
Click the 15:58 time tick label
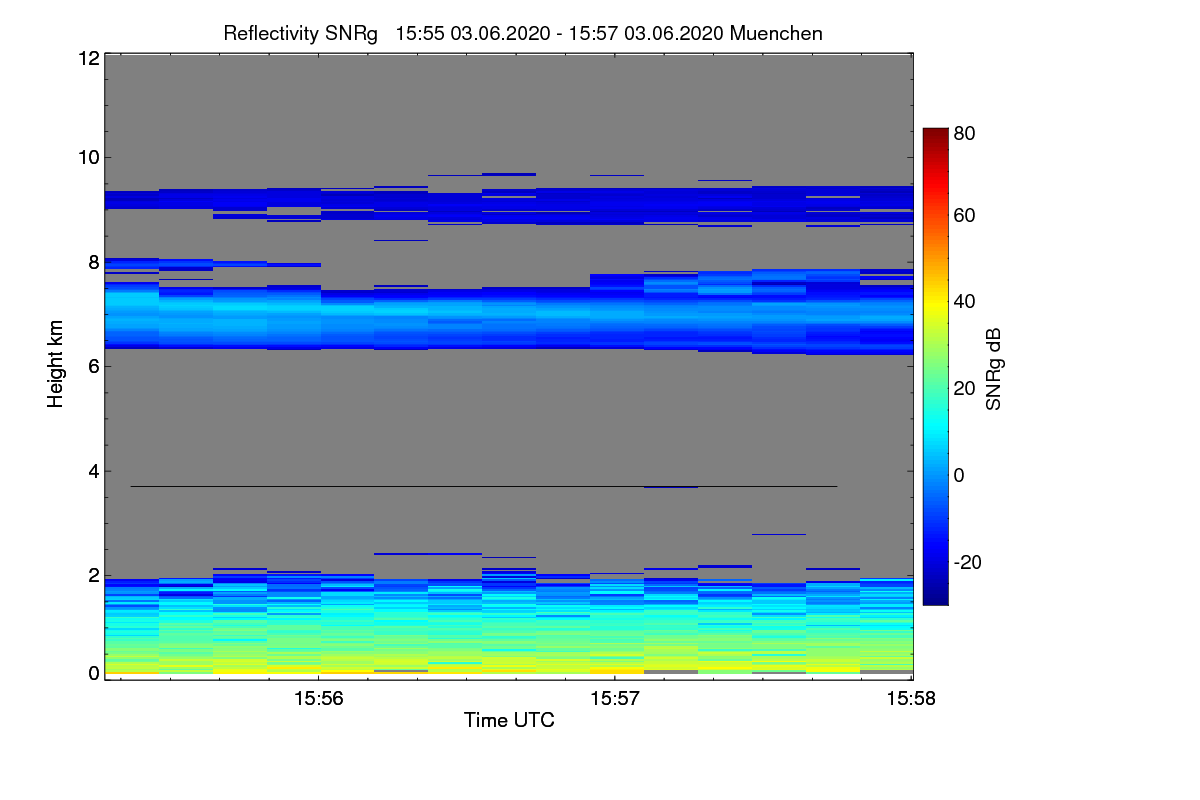912,698
